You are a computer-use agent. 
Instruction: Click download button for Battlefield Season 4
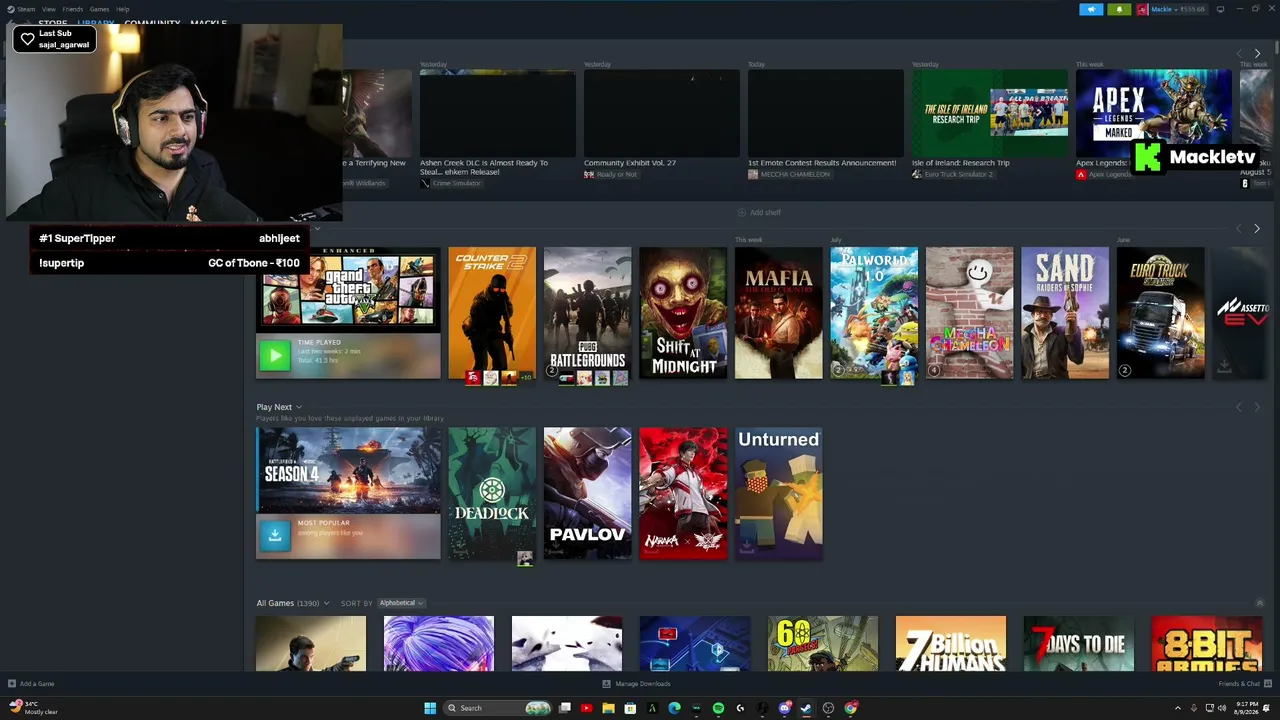click(275, 535)
